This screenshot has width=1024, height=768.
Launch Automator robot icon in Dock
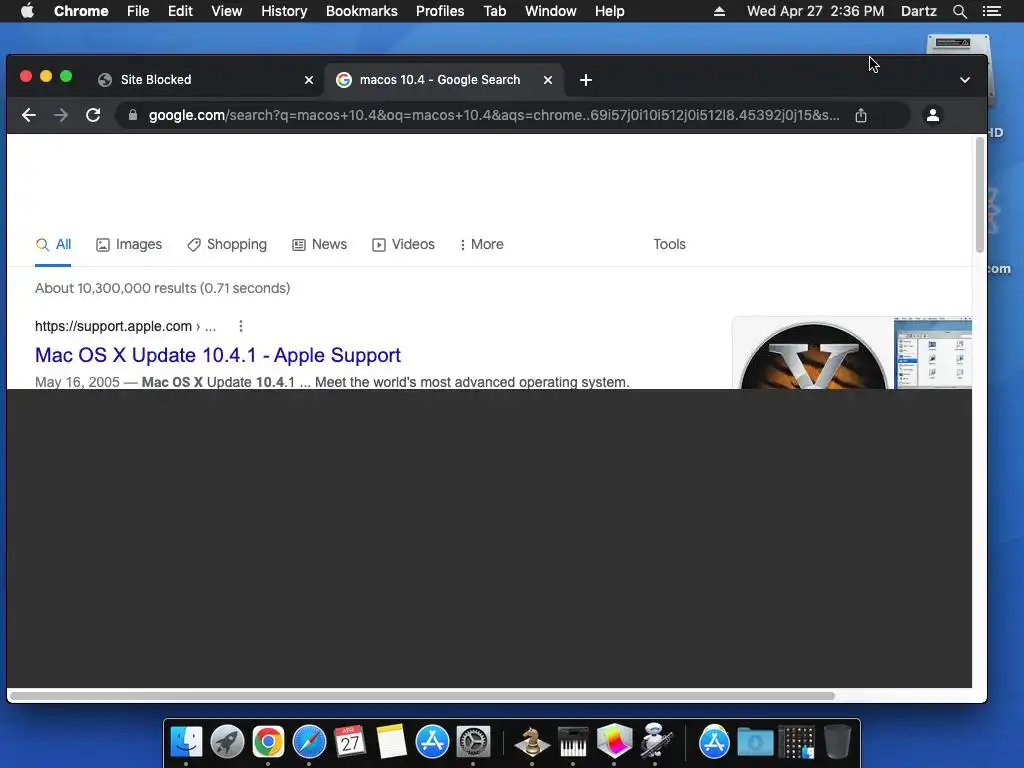[655, 741]
